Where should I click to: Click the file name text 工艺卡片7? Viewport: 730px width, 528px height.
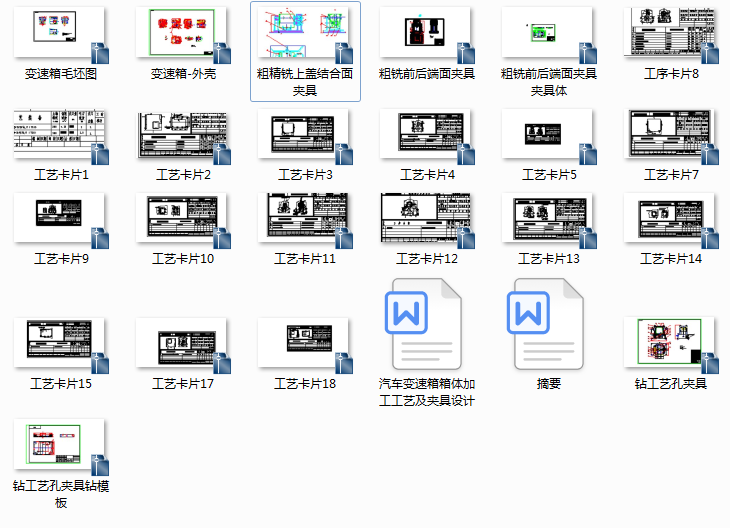tap(671, 175)
